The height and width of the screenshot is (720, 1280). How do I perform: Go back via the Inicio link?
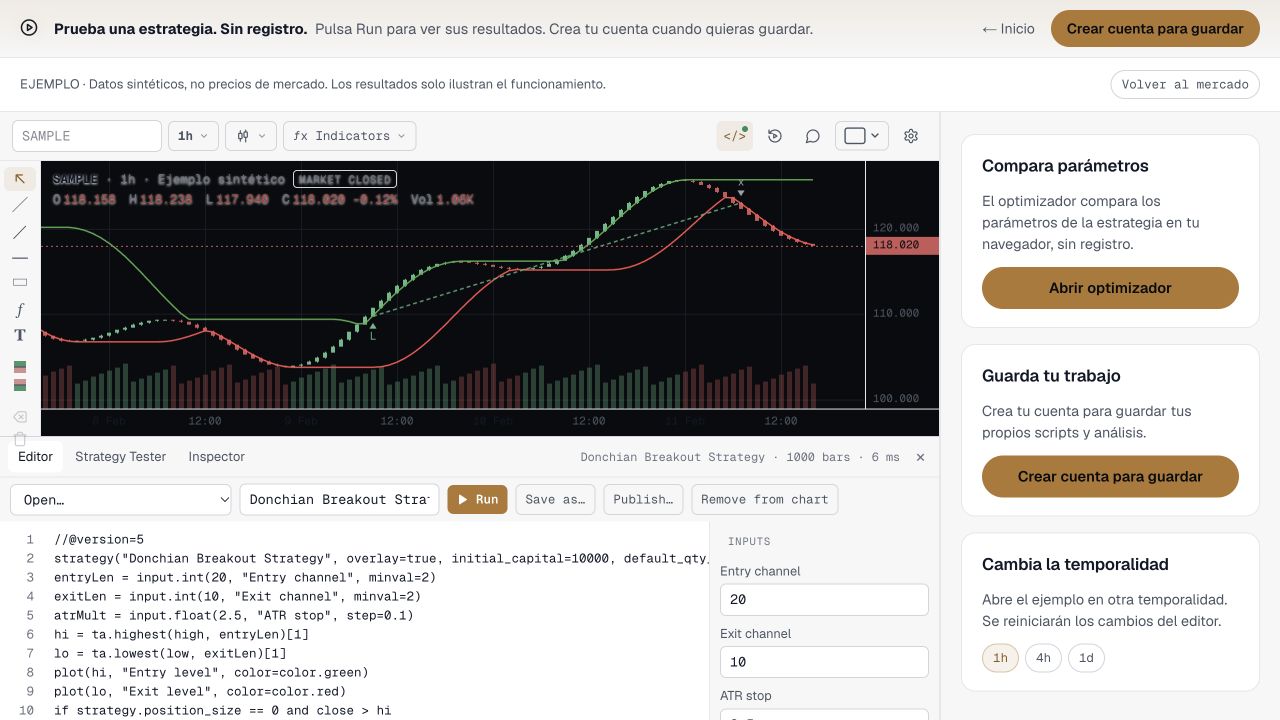point(1008,29)
